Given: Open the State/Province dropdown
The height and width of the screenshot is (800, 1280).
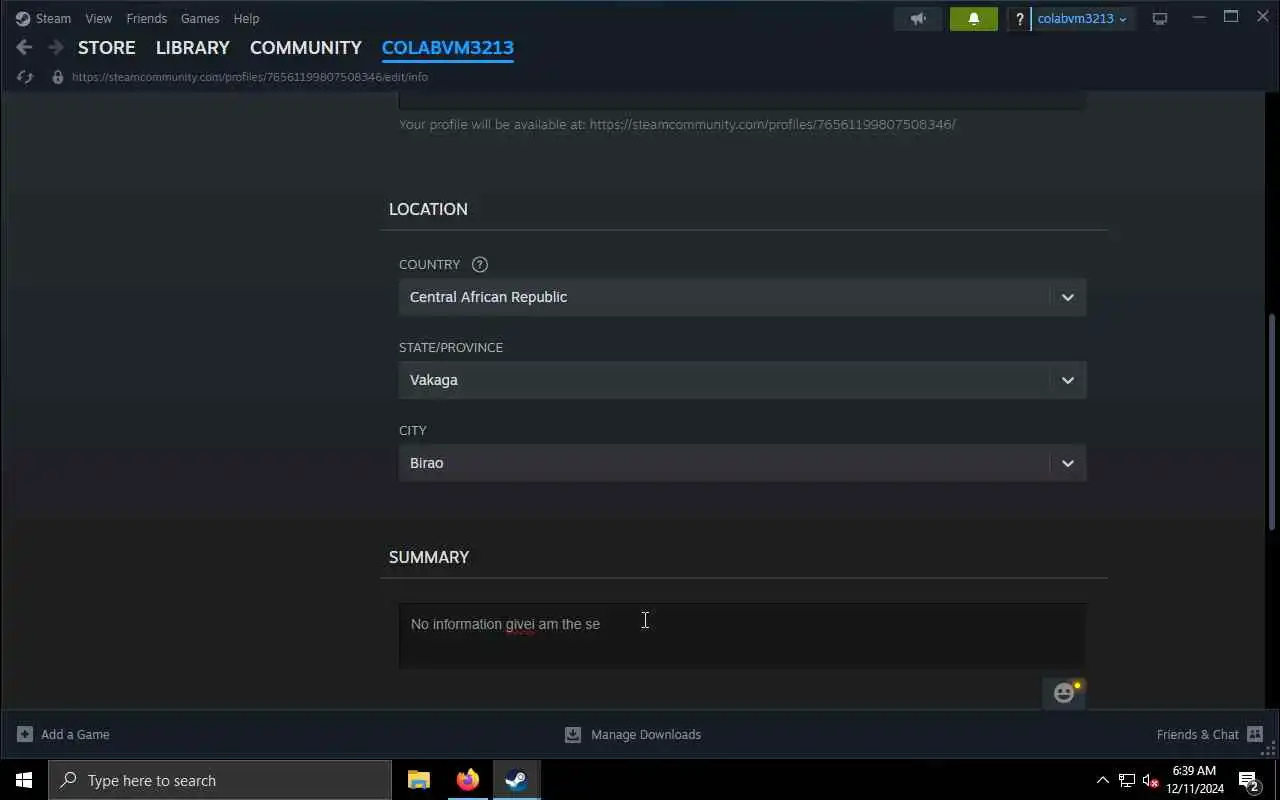Looking at the screenshot, I should tap(742, 380).
